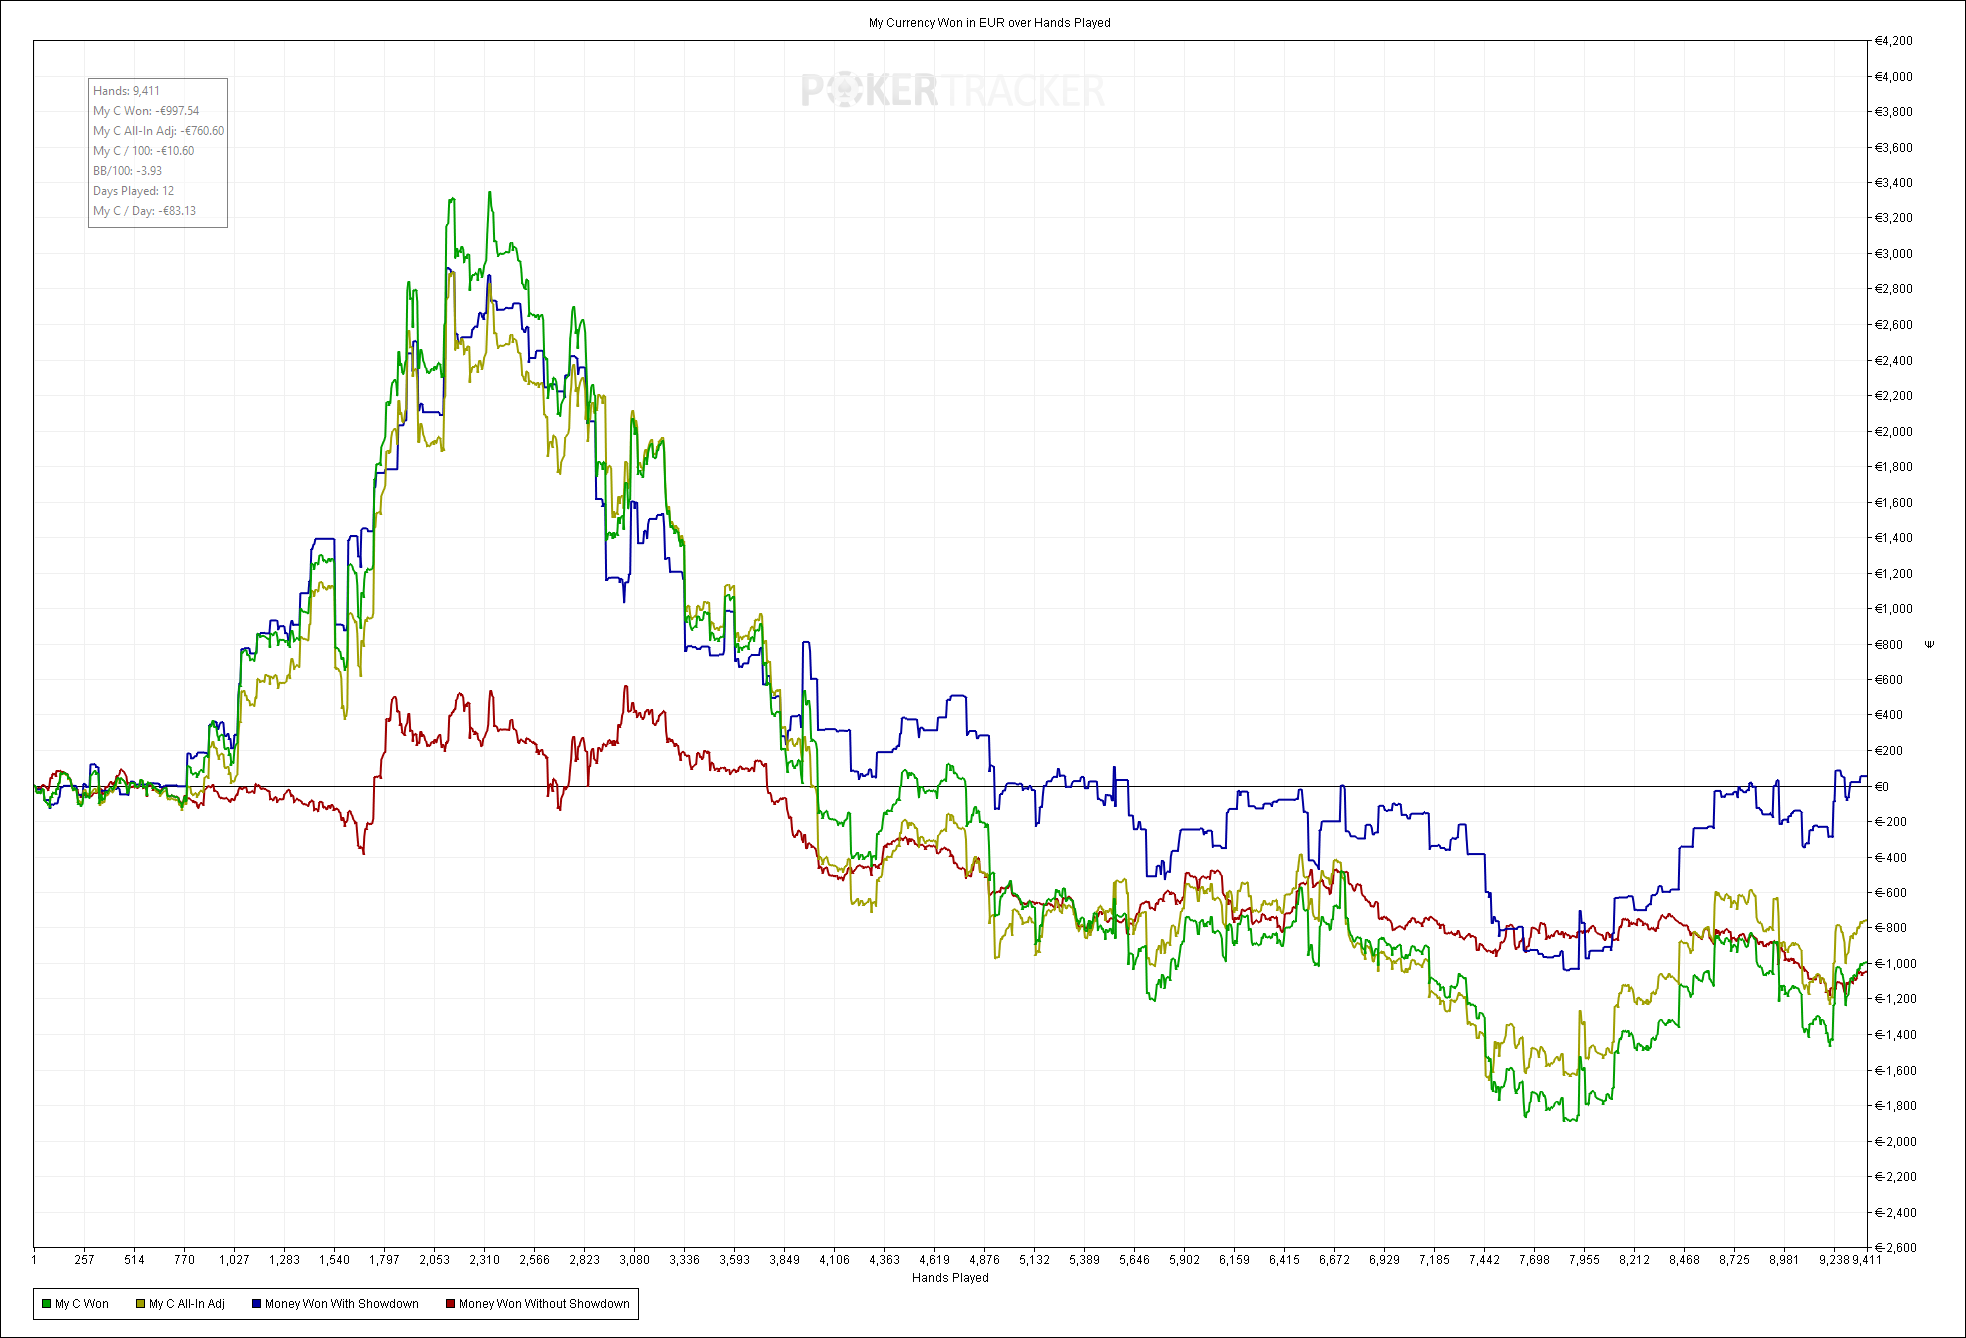This screenshot has width=1966, height=1338.
Task: Click the 6,159 x-axis tick label
Action: click(1234, 1260)
